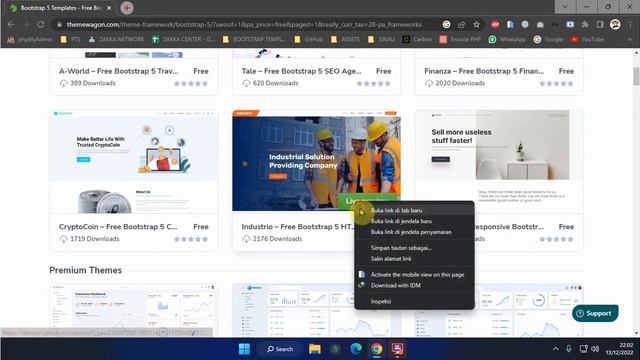
Task: Expand the bookmarks overflow chevron
Action: 629,40
